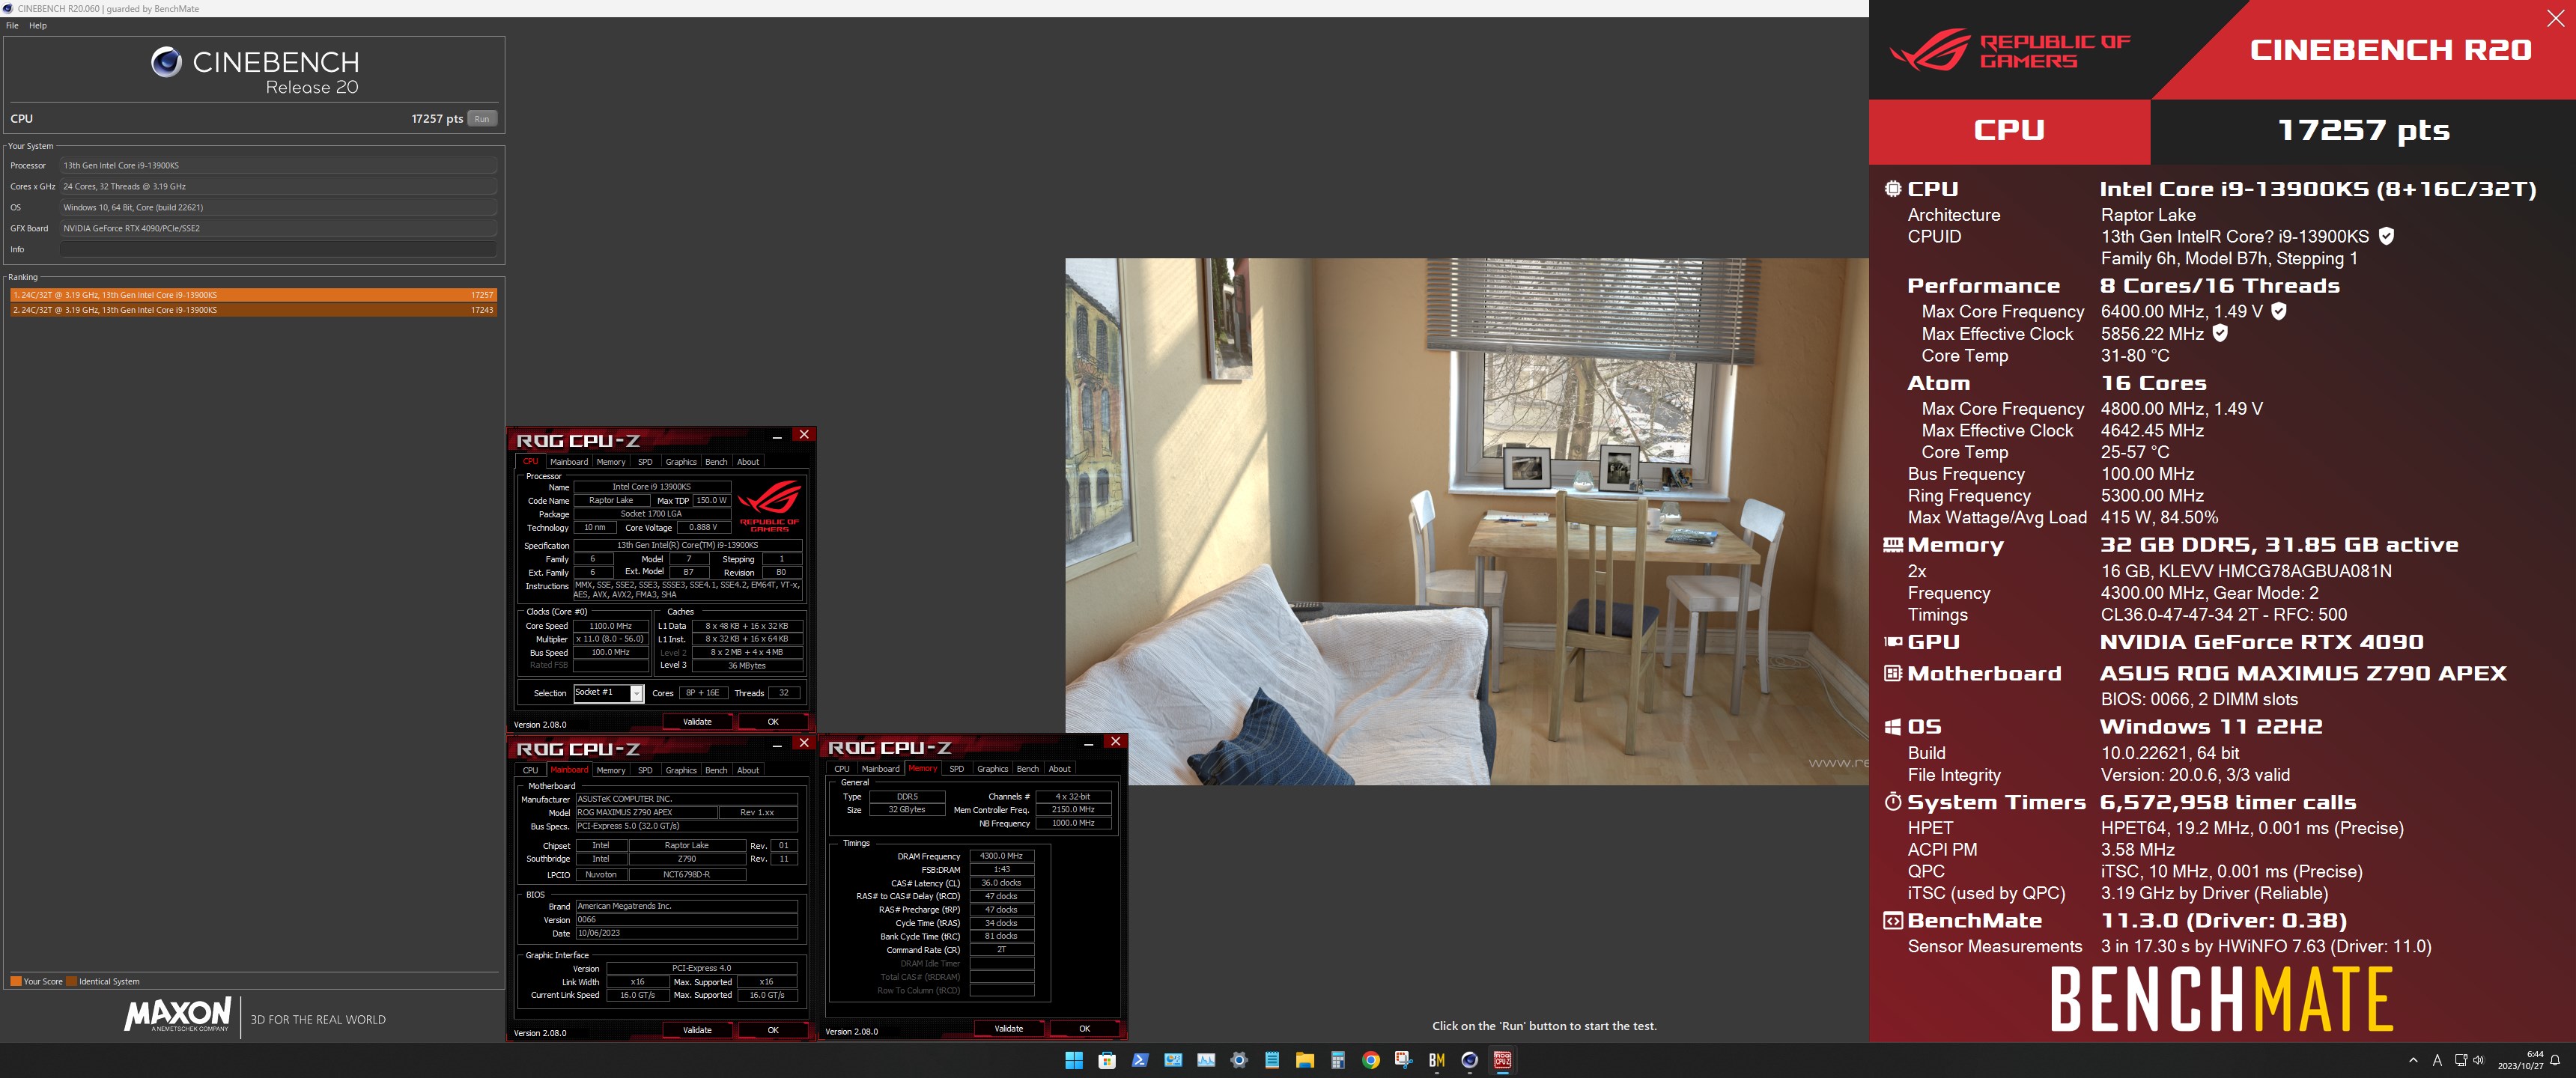
Task: Minimize the top CPU-Z CPU window
Action: click(x=777, y=437)
